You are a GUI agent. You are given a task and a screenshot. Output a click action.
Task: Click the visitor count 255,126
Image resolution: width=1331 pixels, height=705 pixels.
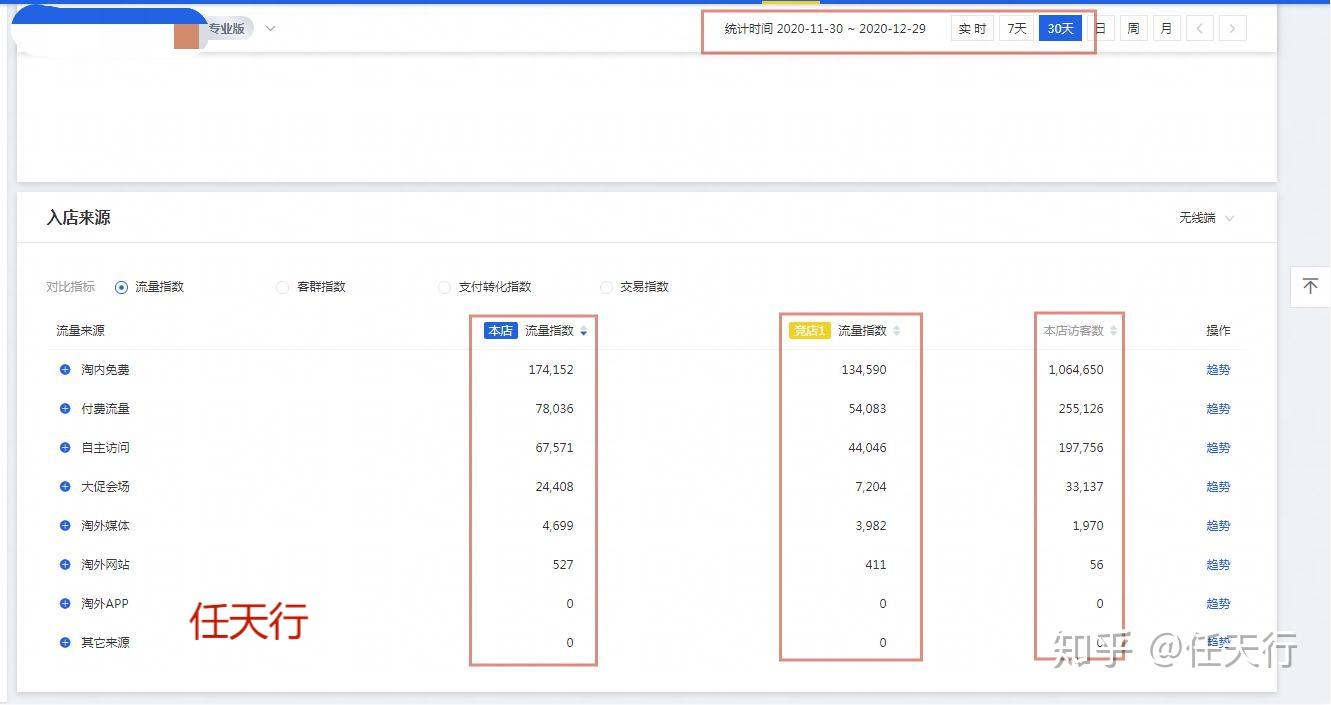(x=1081, y=409)
